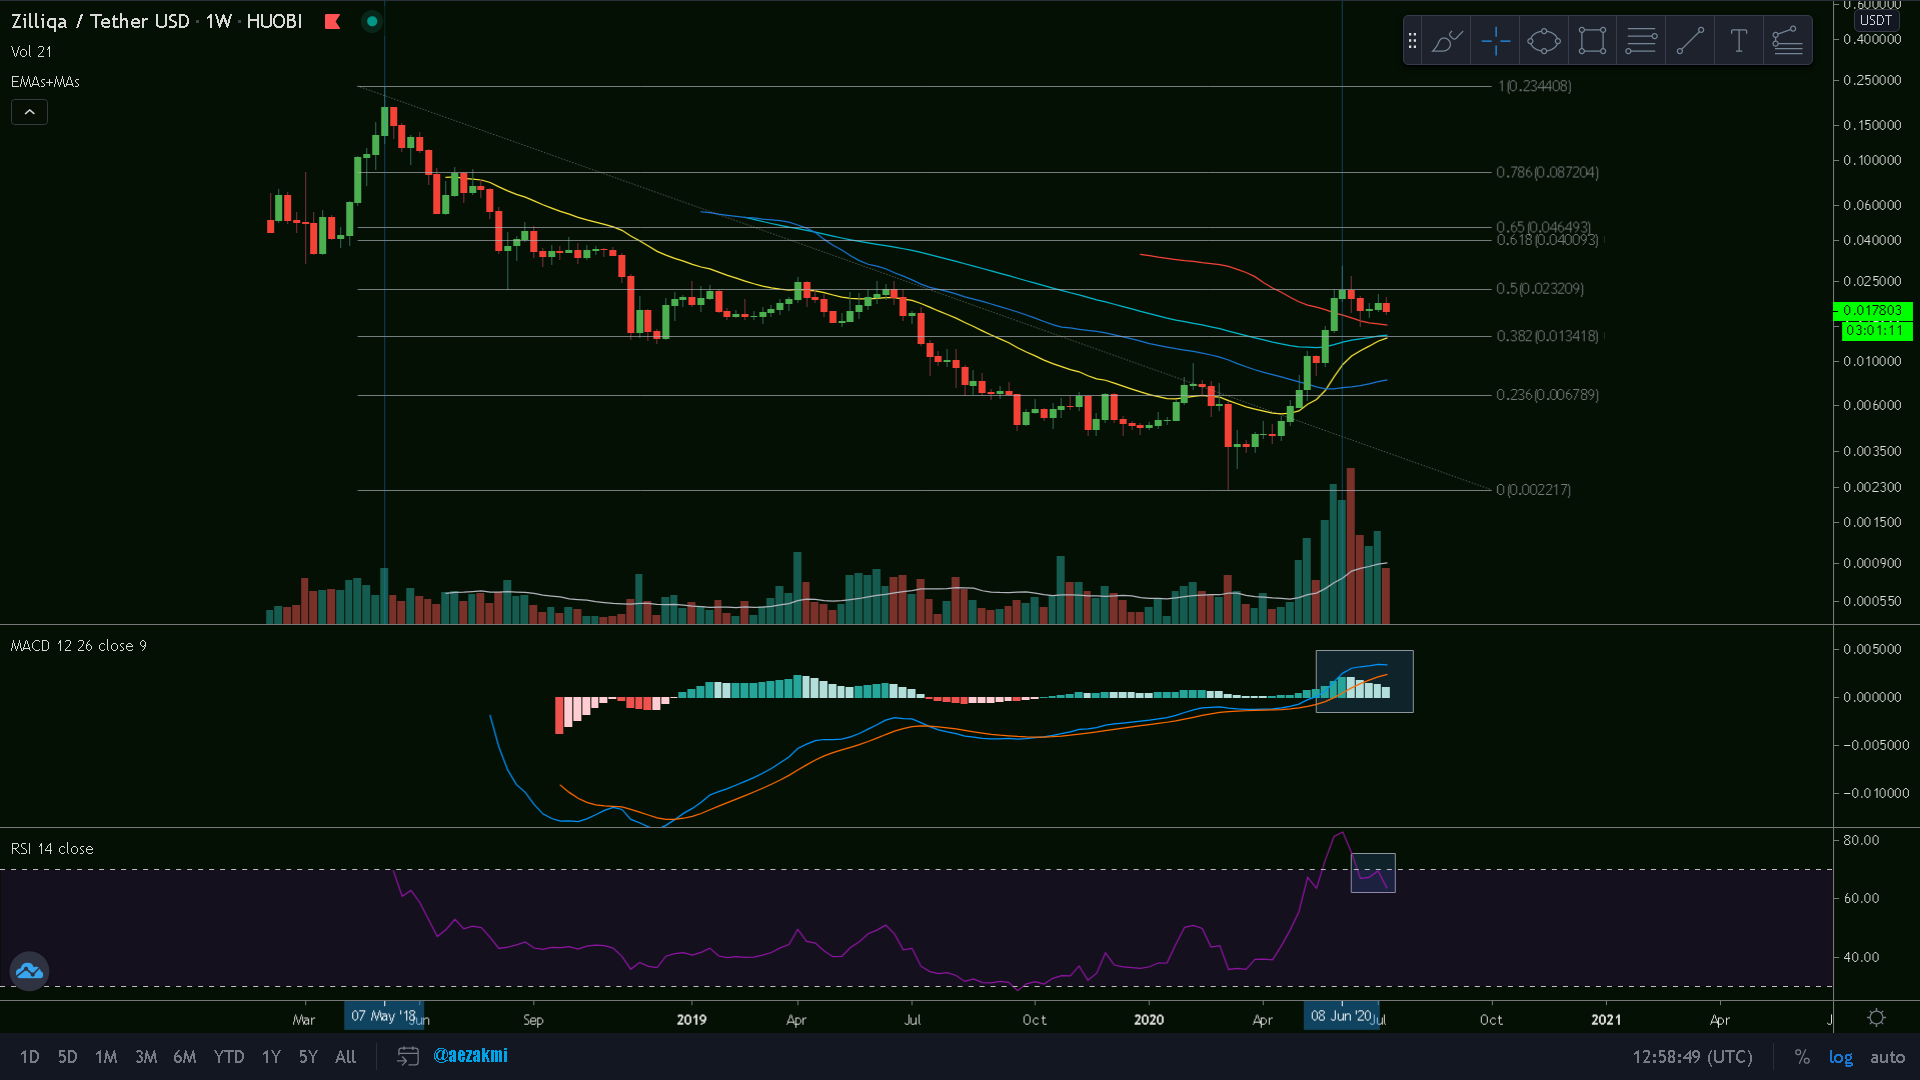Click the green 0.017803 price label
This screenshot has height=1080, width=1920.
click(1872, 311)
